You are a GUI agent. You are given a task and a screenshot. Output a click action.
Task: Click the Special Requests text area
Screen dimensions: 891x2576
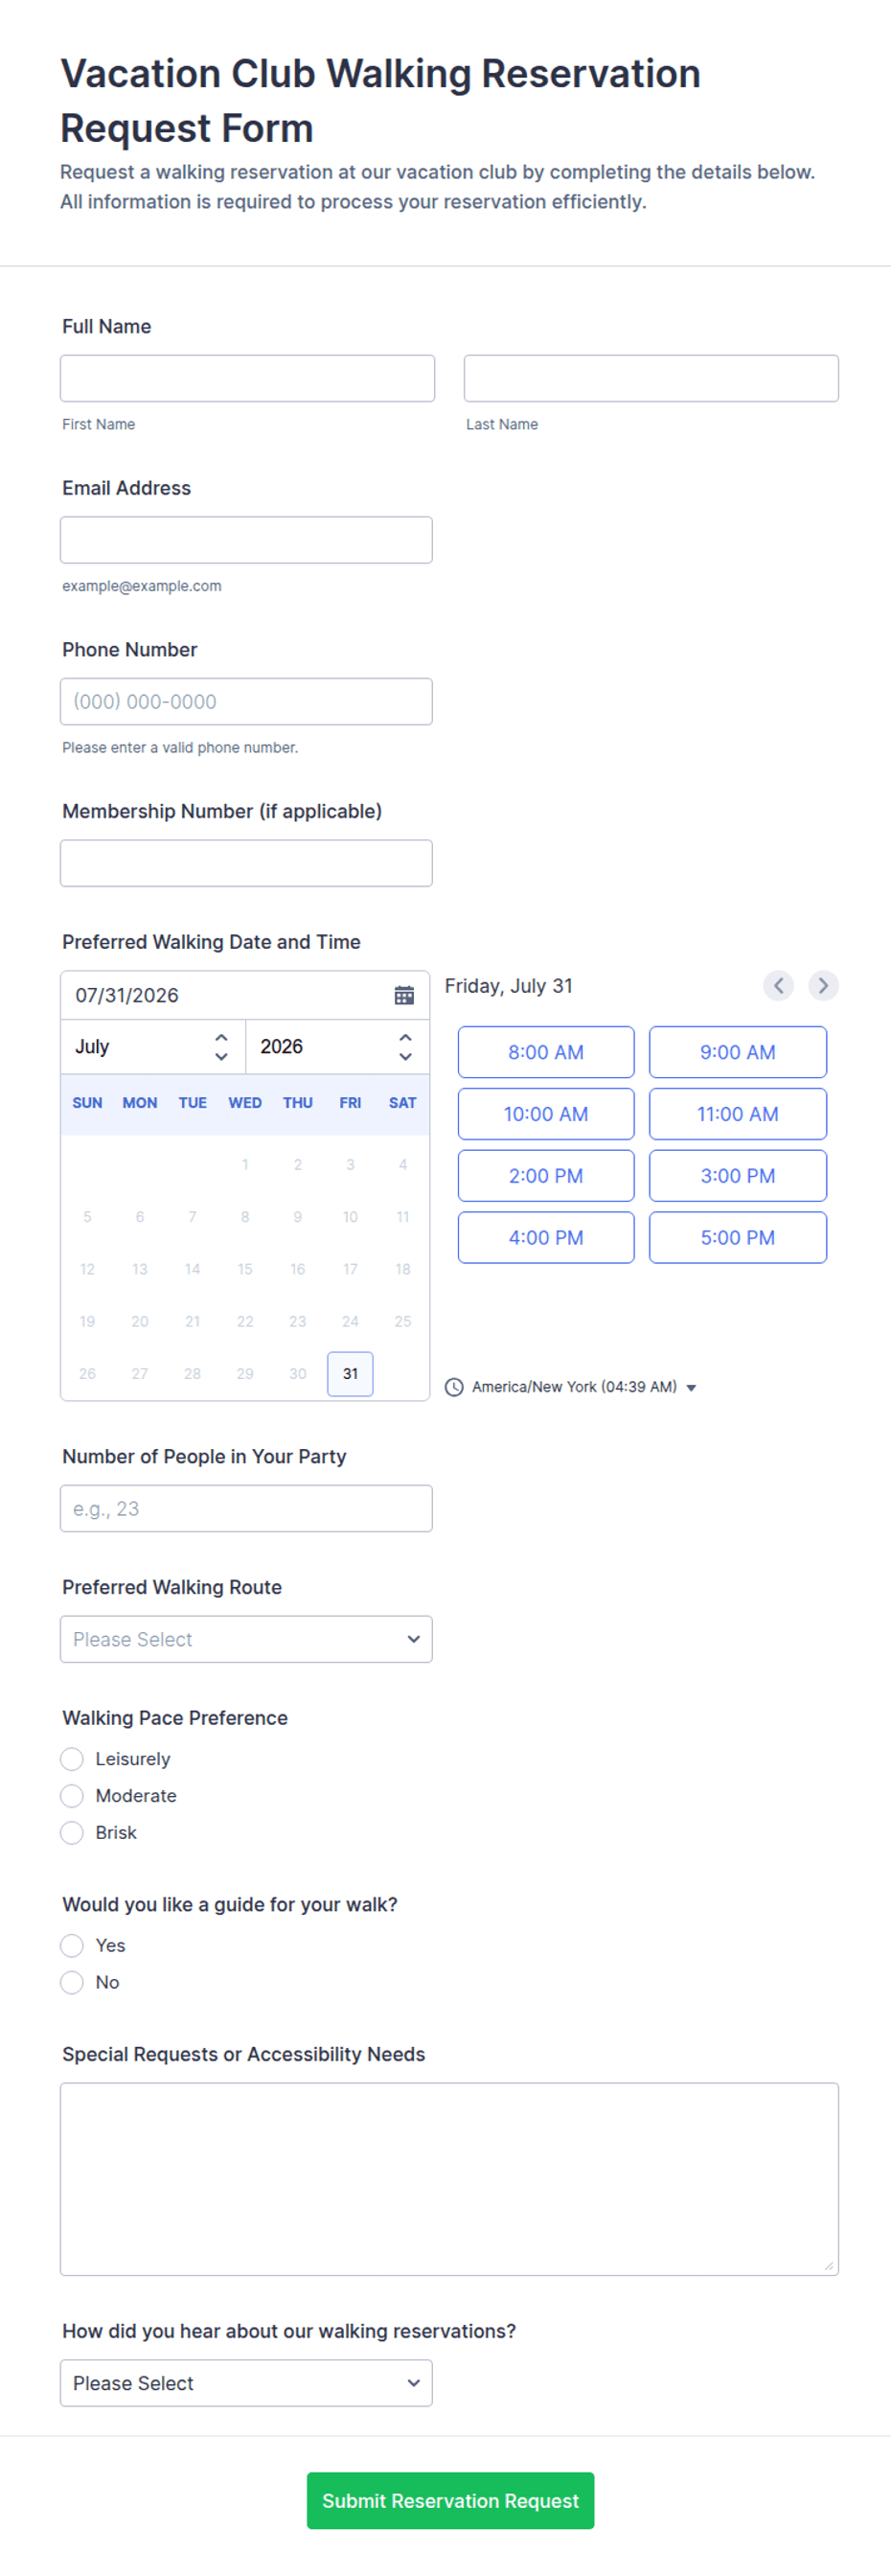point(449,2179)
